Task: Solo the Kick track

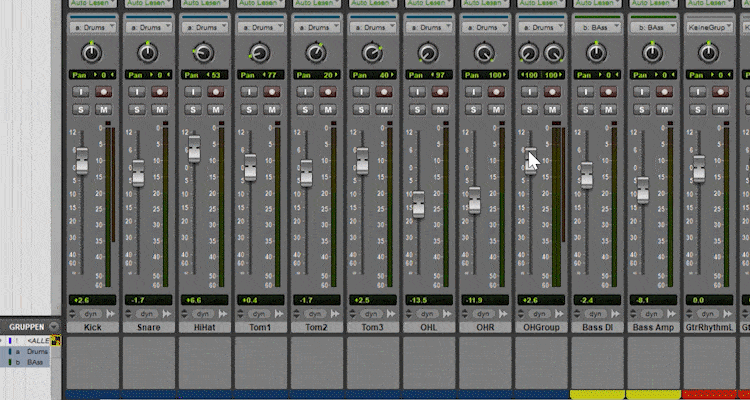Action: click(x=80, y=110)
